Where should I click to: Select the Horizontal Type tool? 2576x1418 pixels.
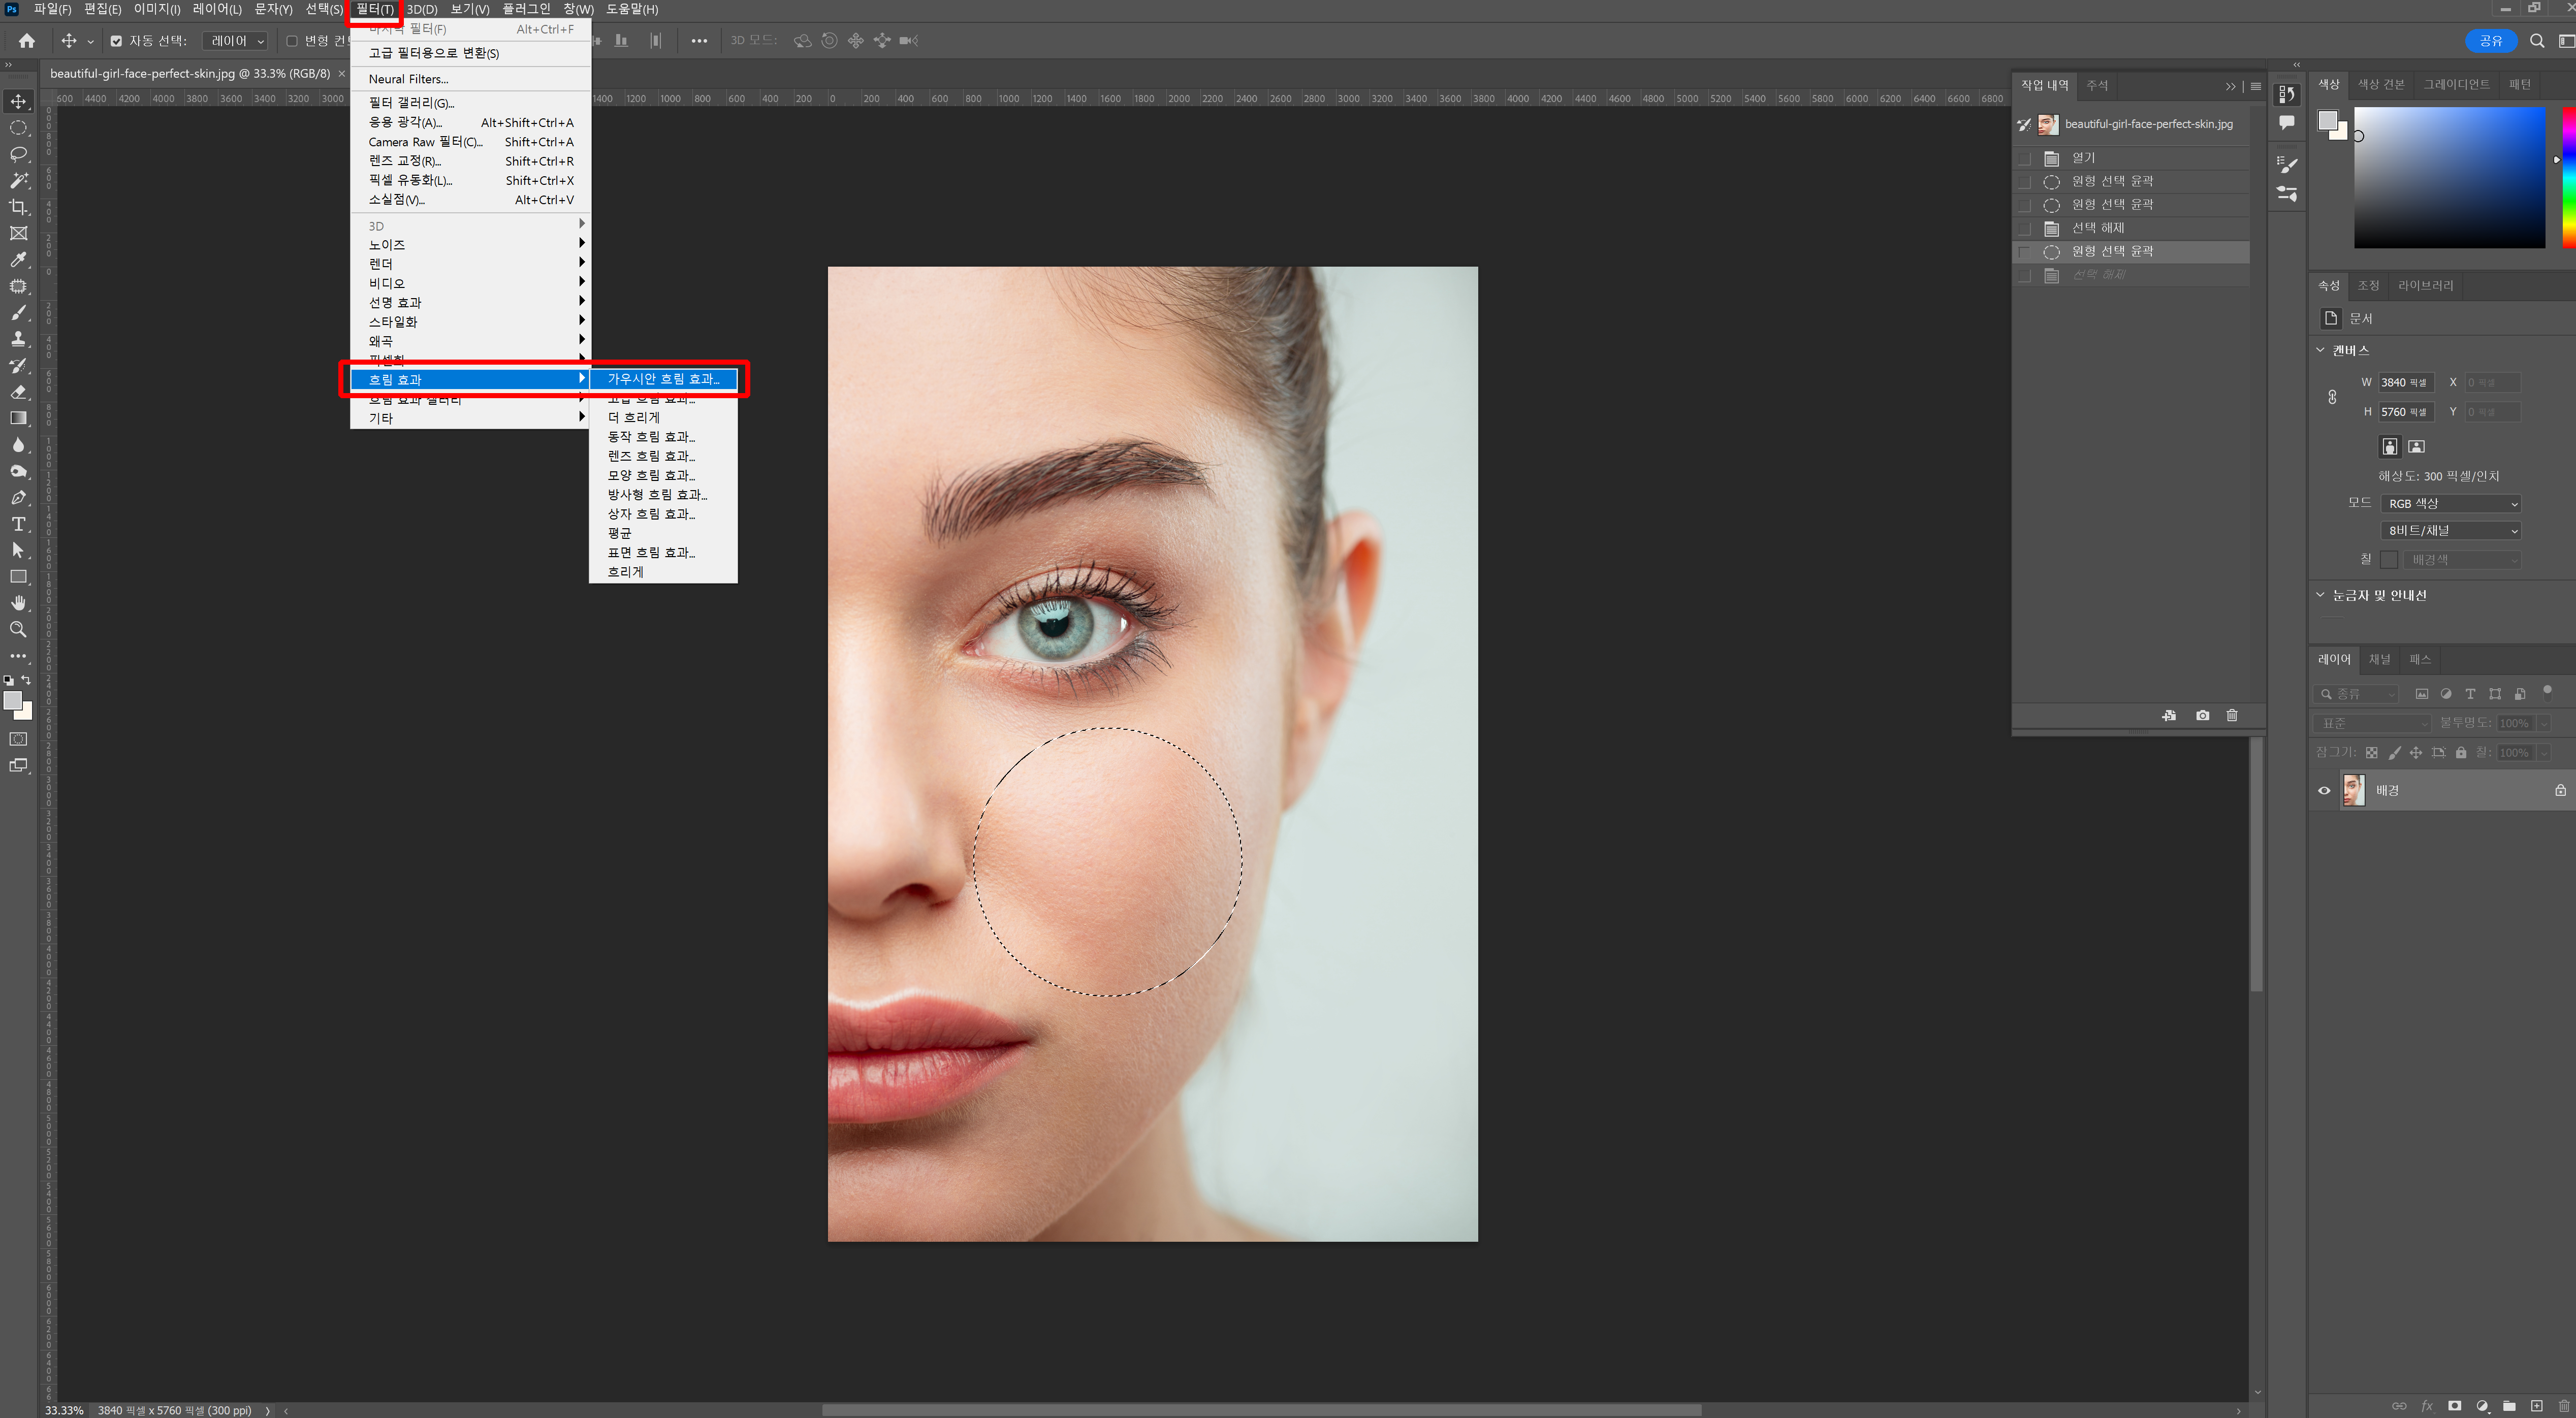pos(18,524)
